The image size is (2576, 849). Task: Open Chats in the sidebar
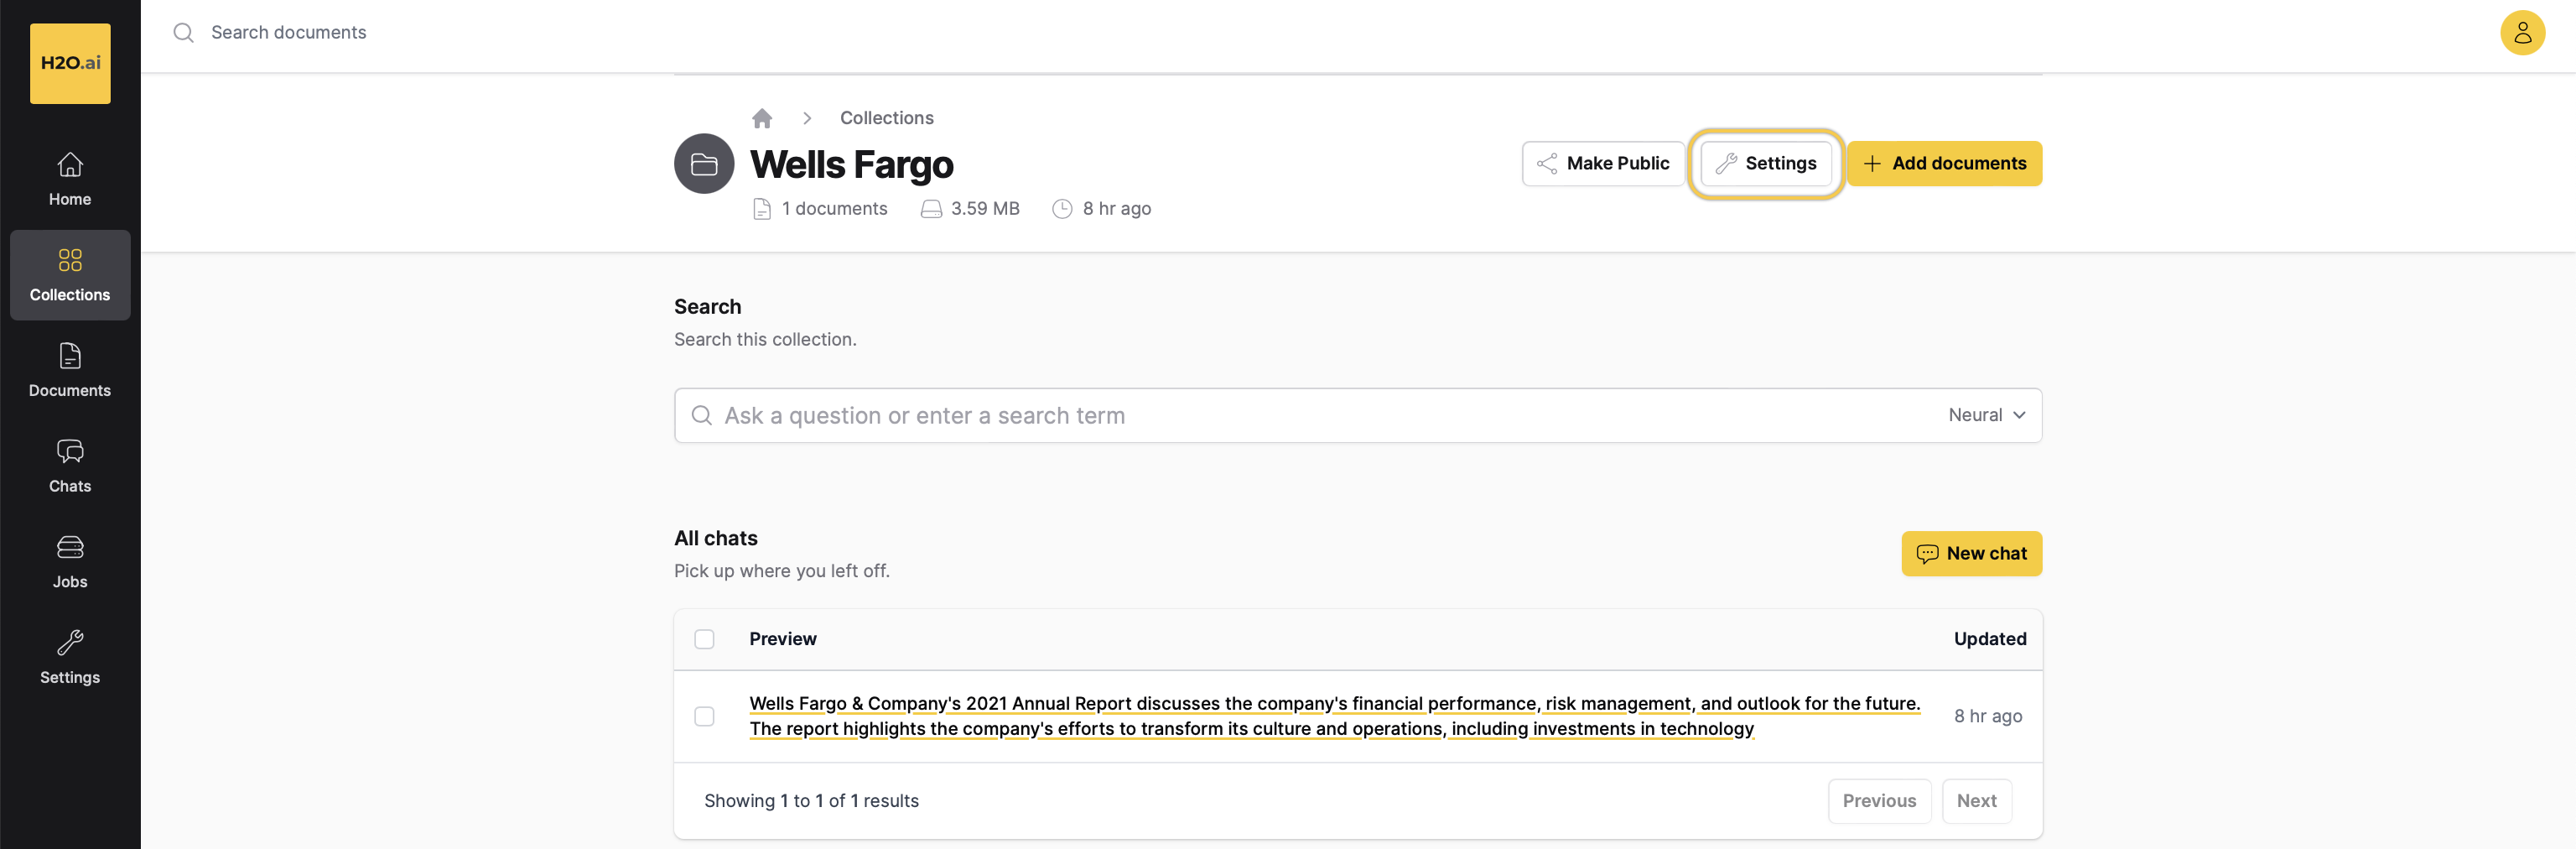point(70,466)
